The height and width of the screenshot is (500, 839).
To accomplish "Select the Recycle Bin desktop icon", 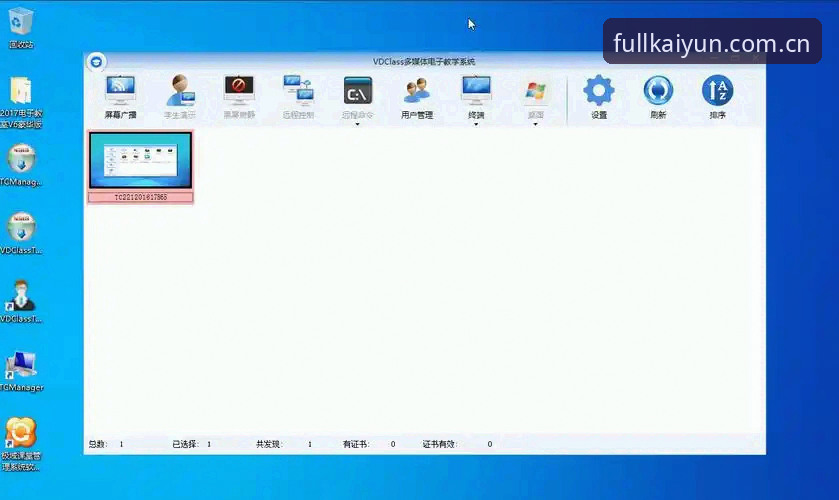I will [x=21, y=28].
